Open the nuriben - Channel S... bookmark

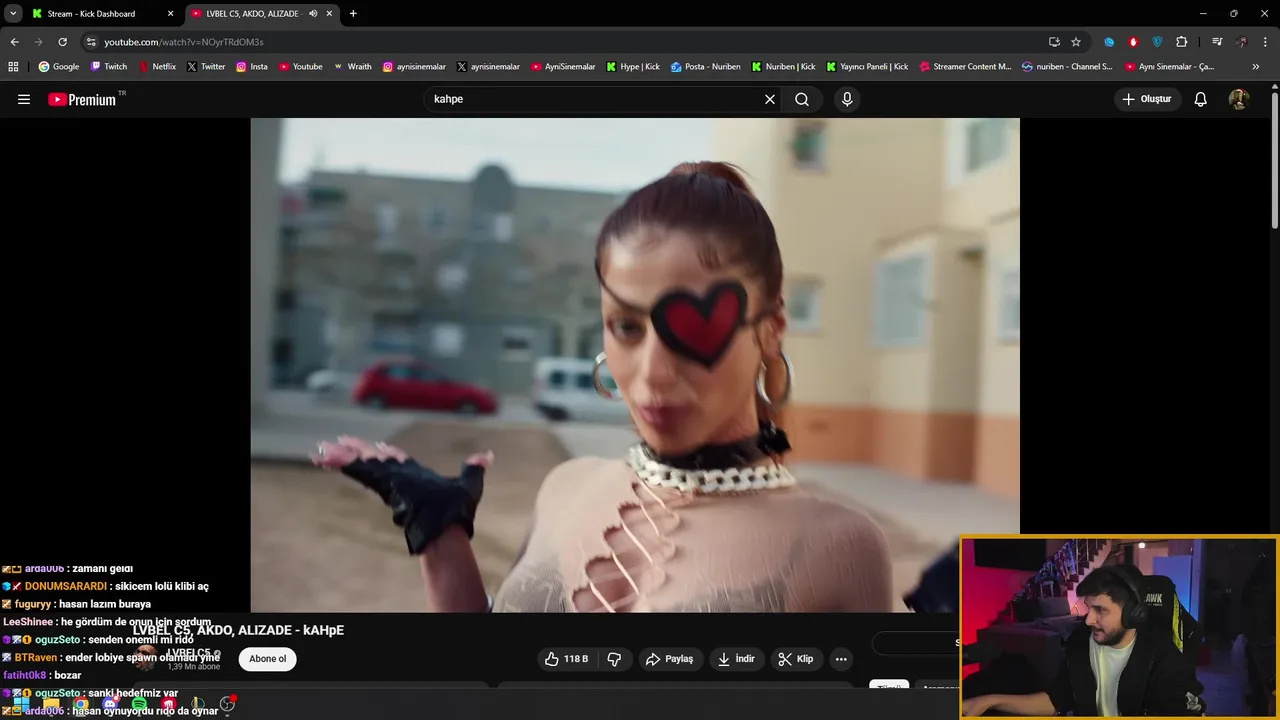pyautogui.click(x=1066, y=67)
